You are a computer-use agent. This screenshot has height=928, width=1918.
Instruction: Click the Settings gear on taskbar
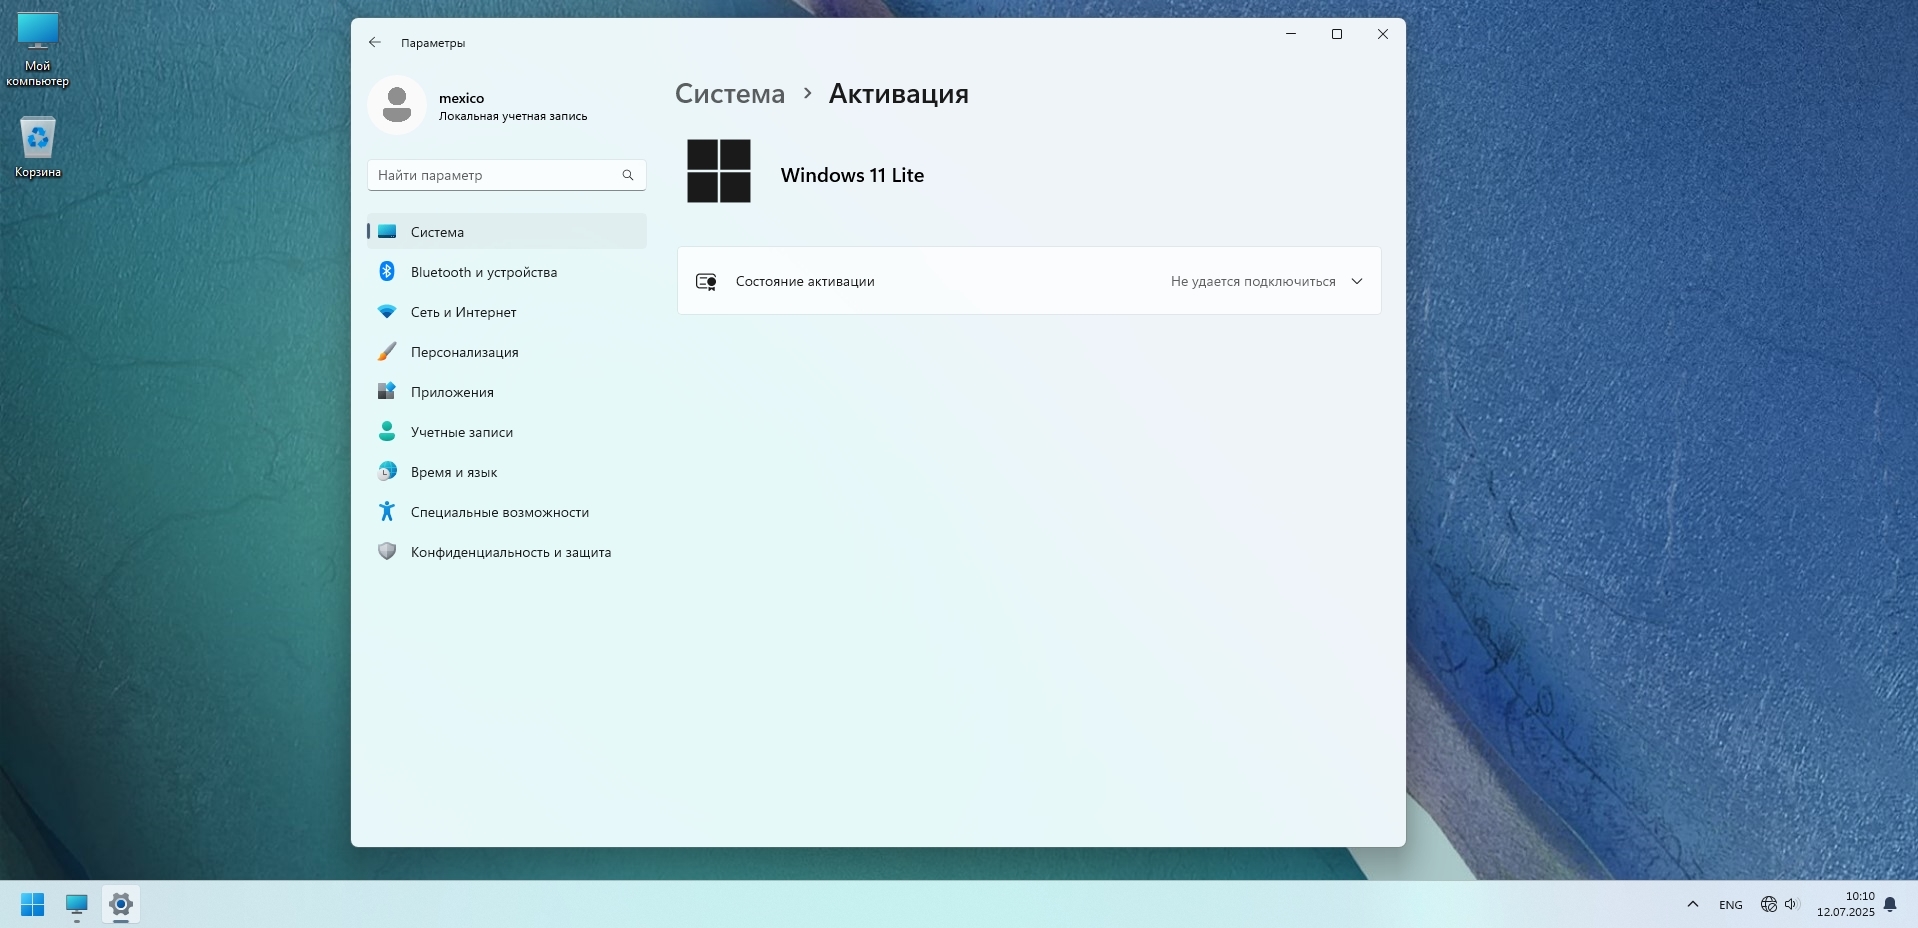121,905
